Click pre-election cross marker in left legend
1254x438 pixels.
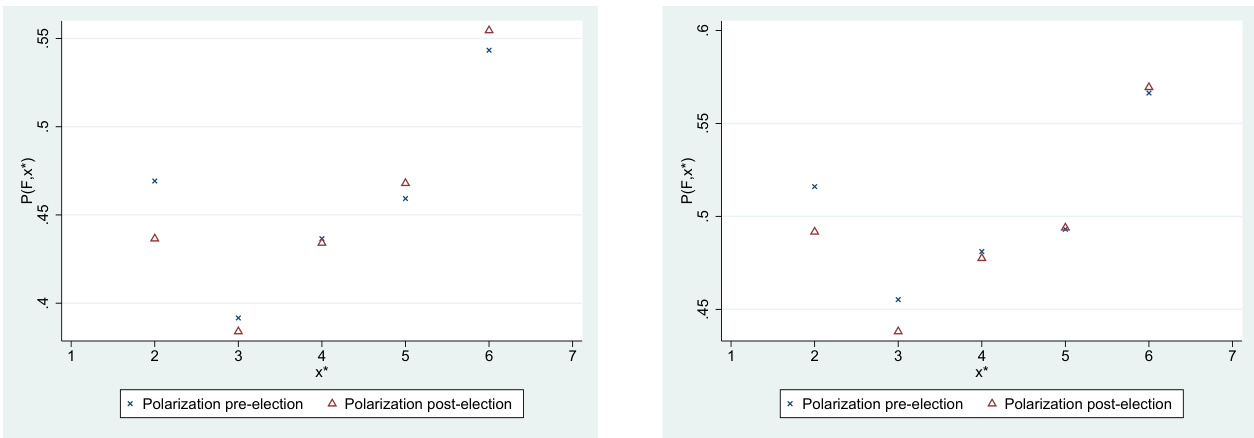(x=130, y=404)
